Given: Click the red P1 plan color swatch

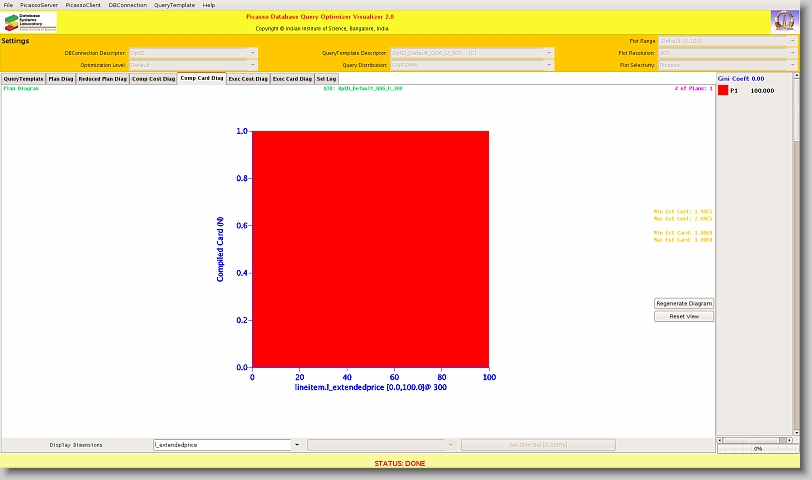Looking at the screenshot, I should click(723, 90).
